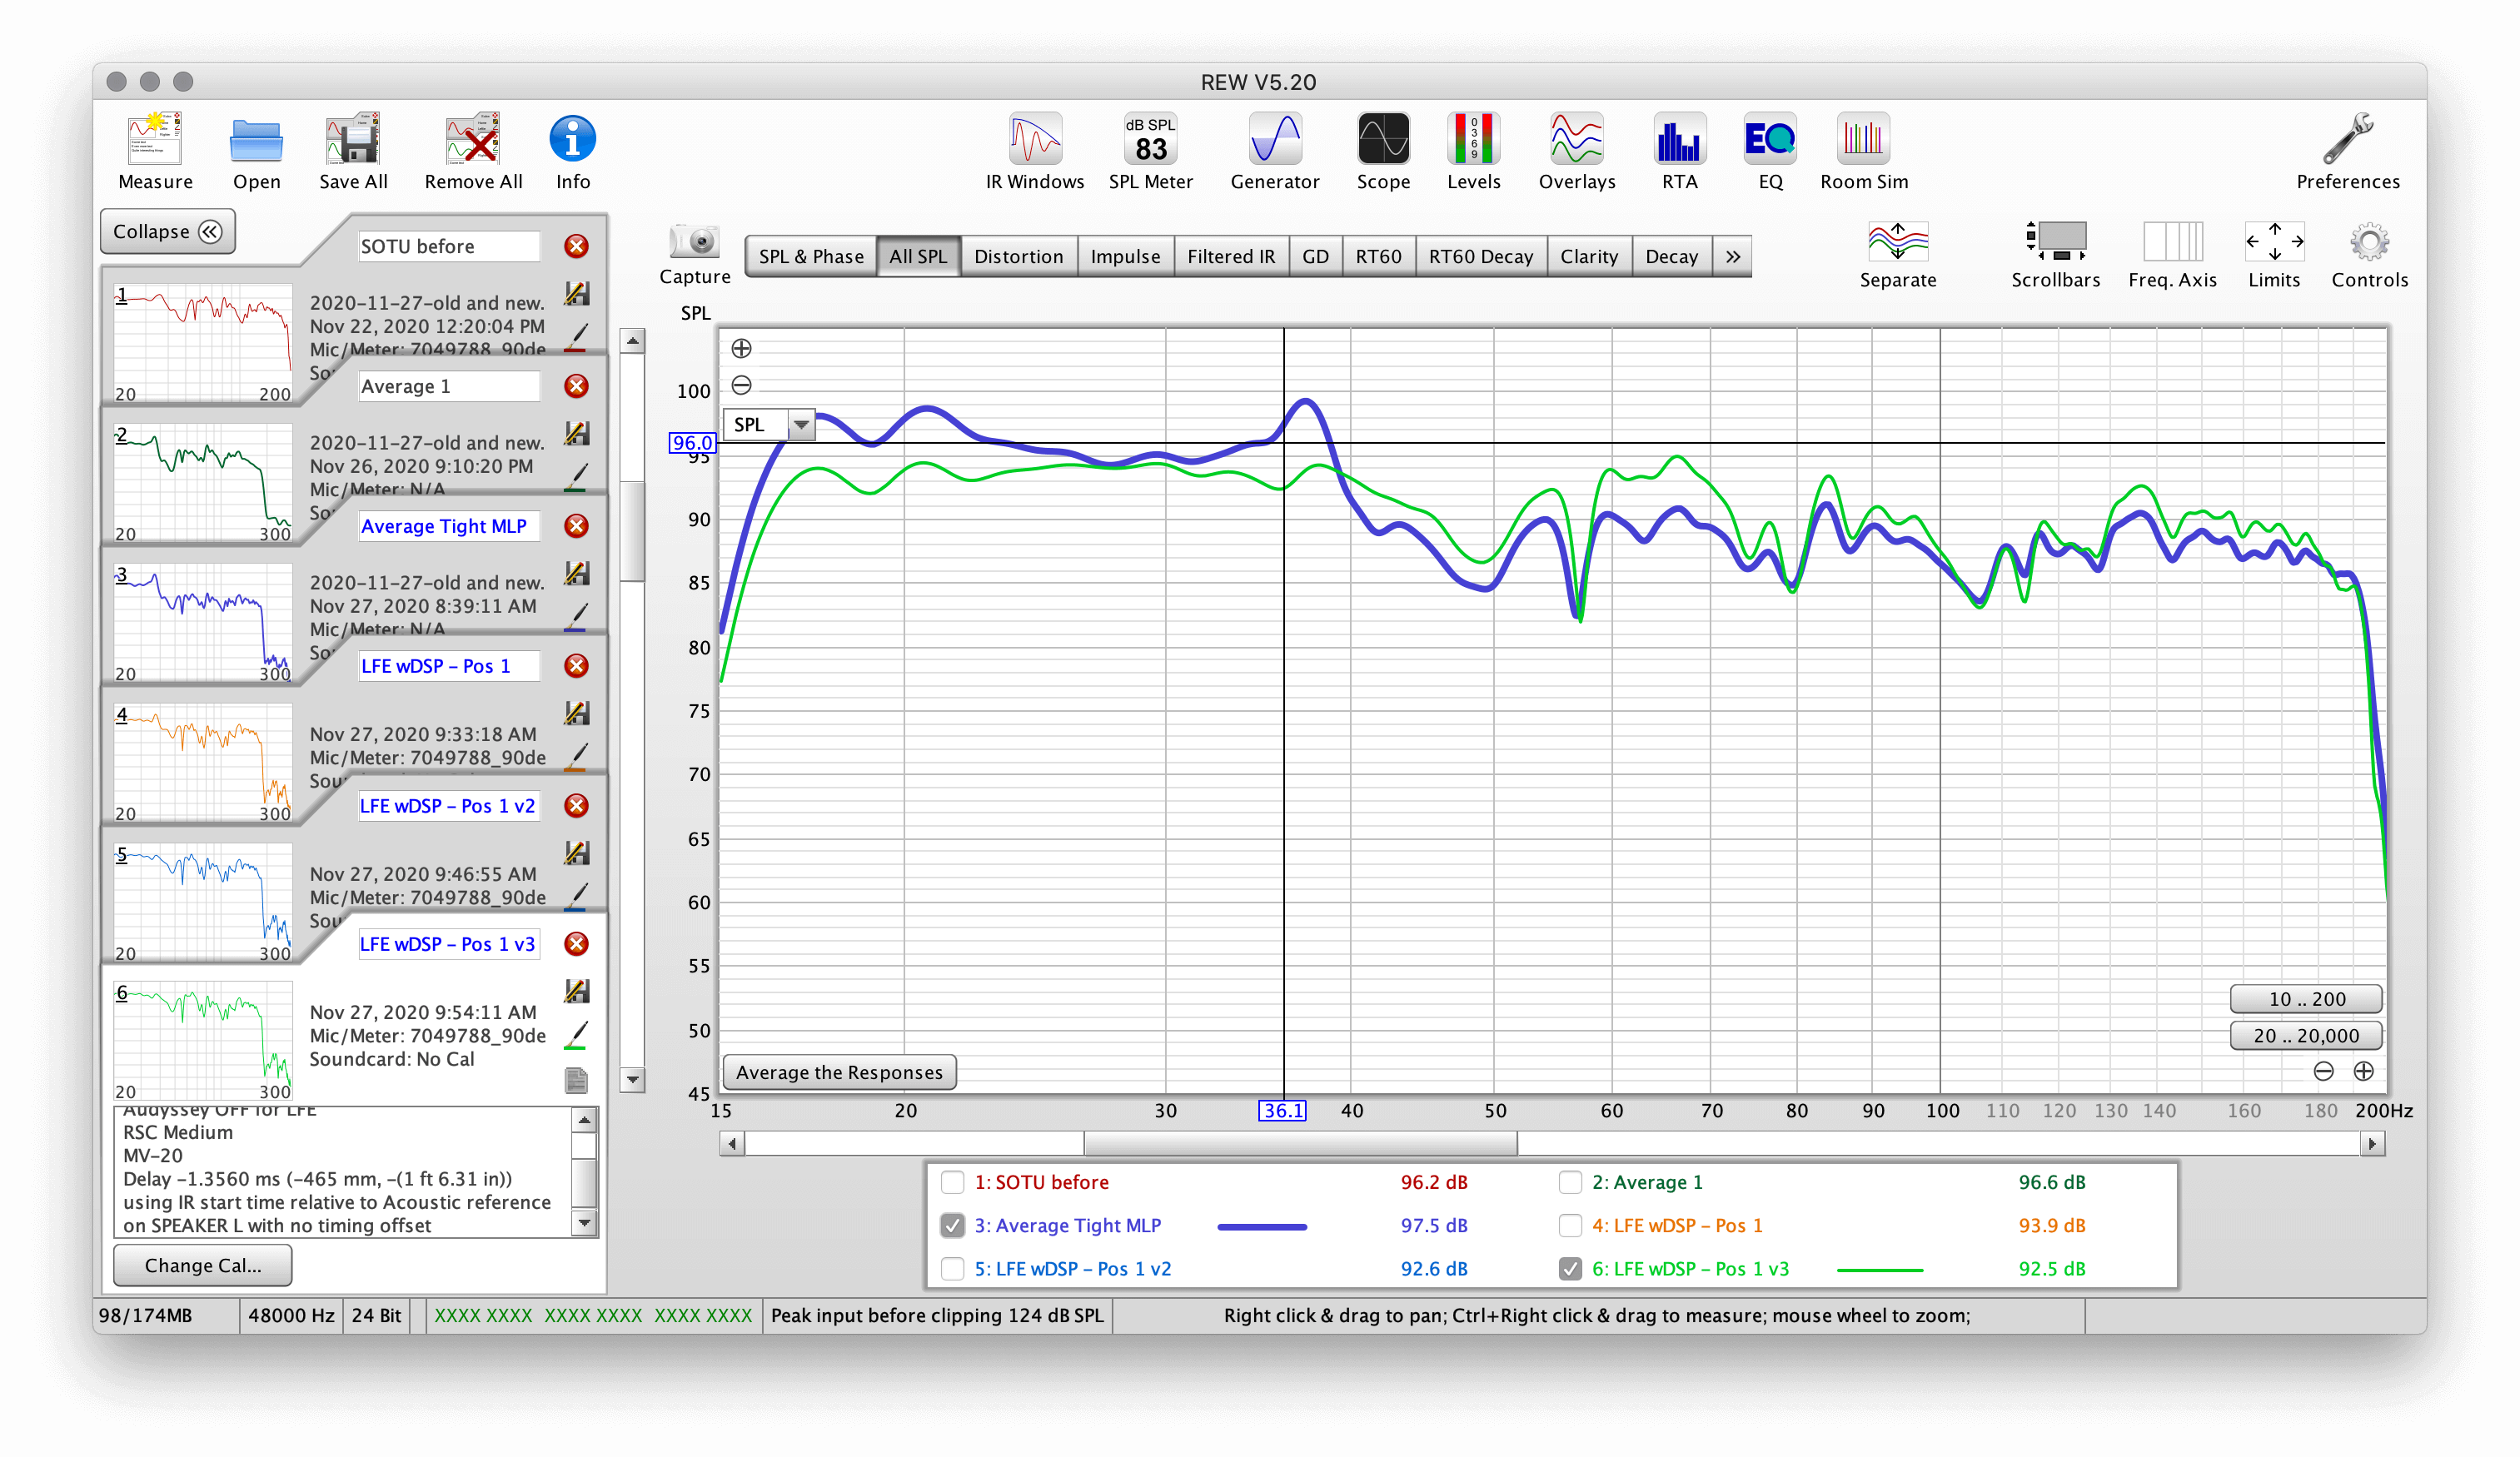The height and width of the screenshot is (1457, 2520).
Task: Click vertical zoom-out minus icon on graph
Action: [741, 385]
